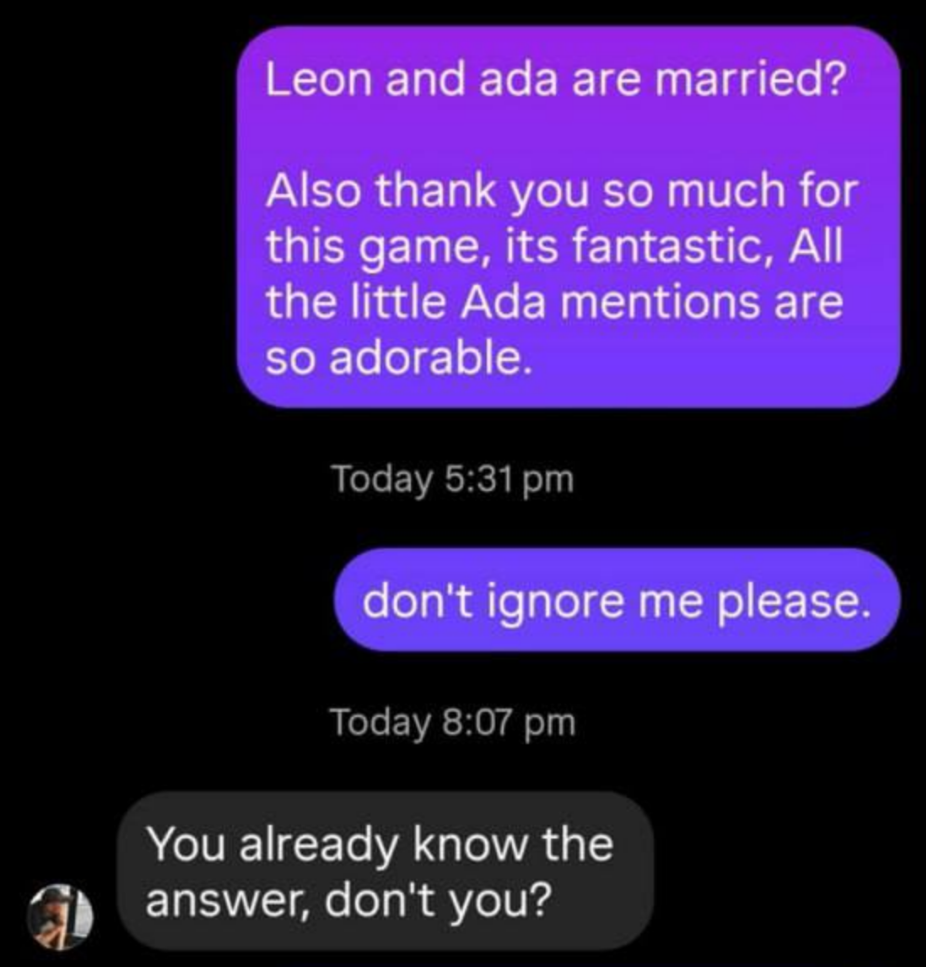The height and width of the screenshot is (967, 926).
Task: Tap the 'Today 8:07 pm' timestamp
Action: coord(453,722)
